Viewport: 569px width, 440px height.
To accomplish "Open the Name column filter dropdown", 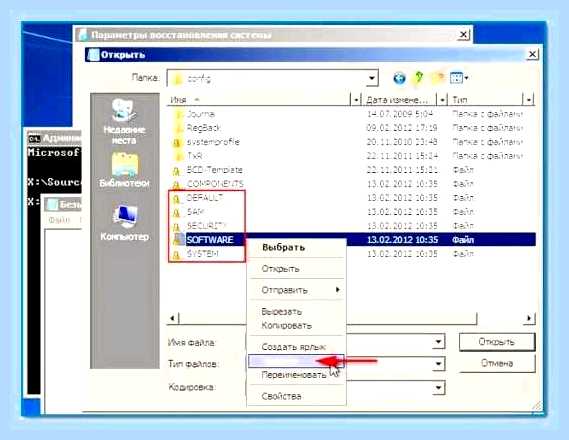I will [x=356, y=99].
